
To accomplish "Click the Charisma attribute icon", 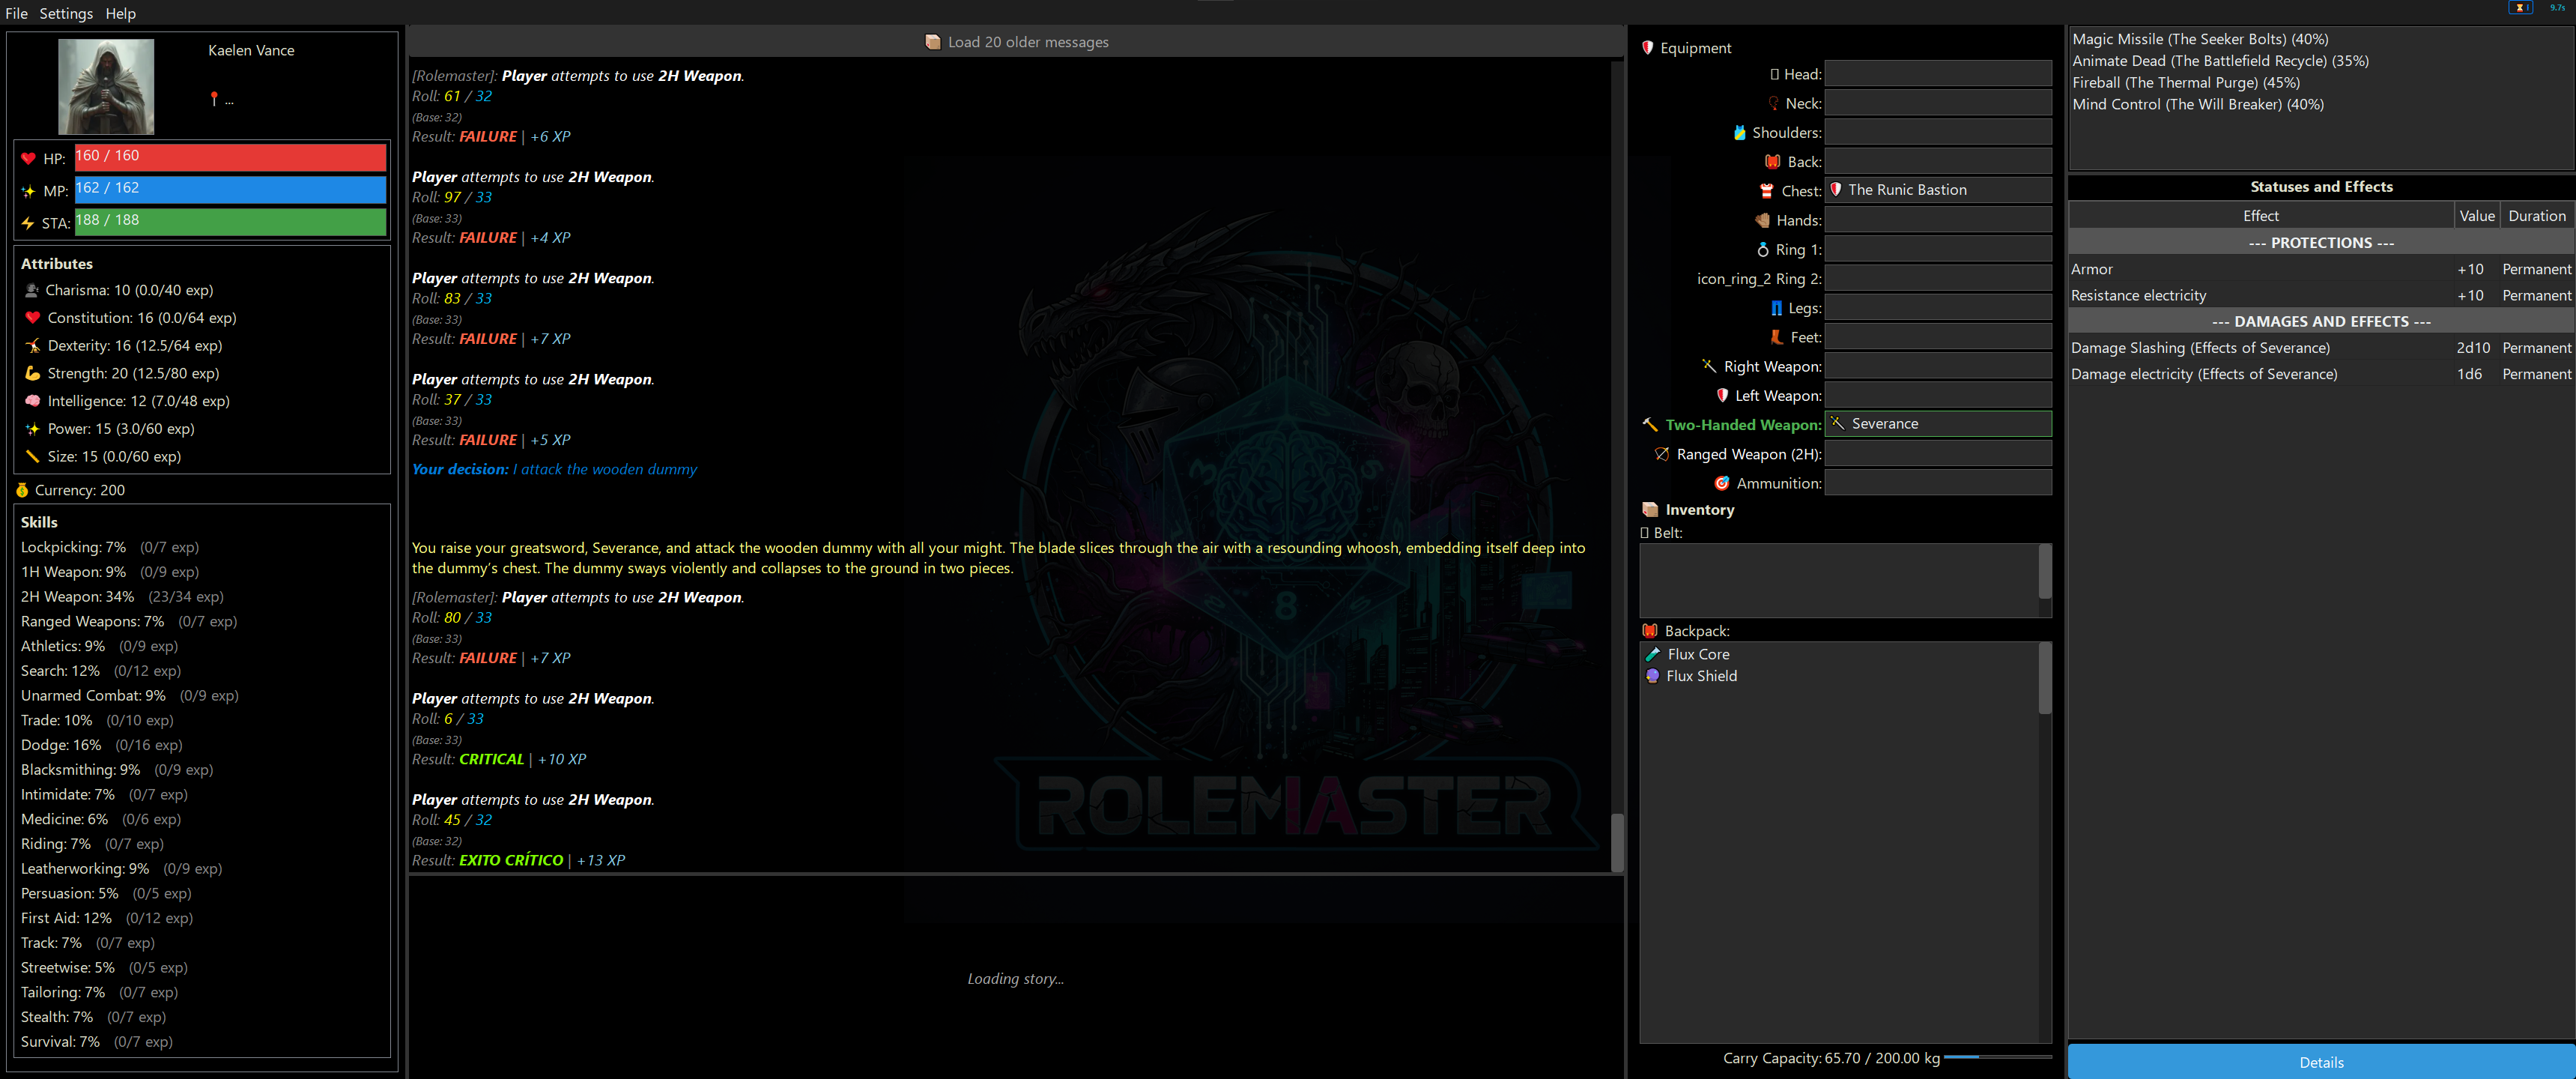I will point(32,290).
